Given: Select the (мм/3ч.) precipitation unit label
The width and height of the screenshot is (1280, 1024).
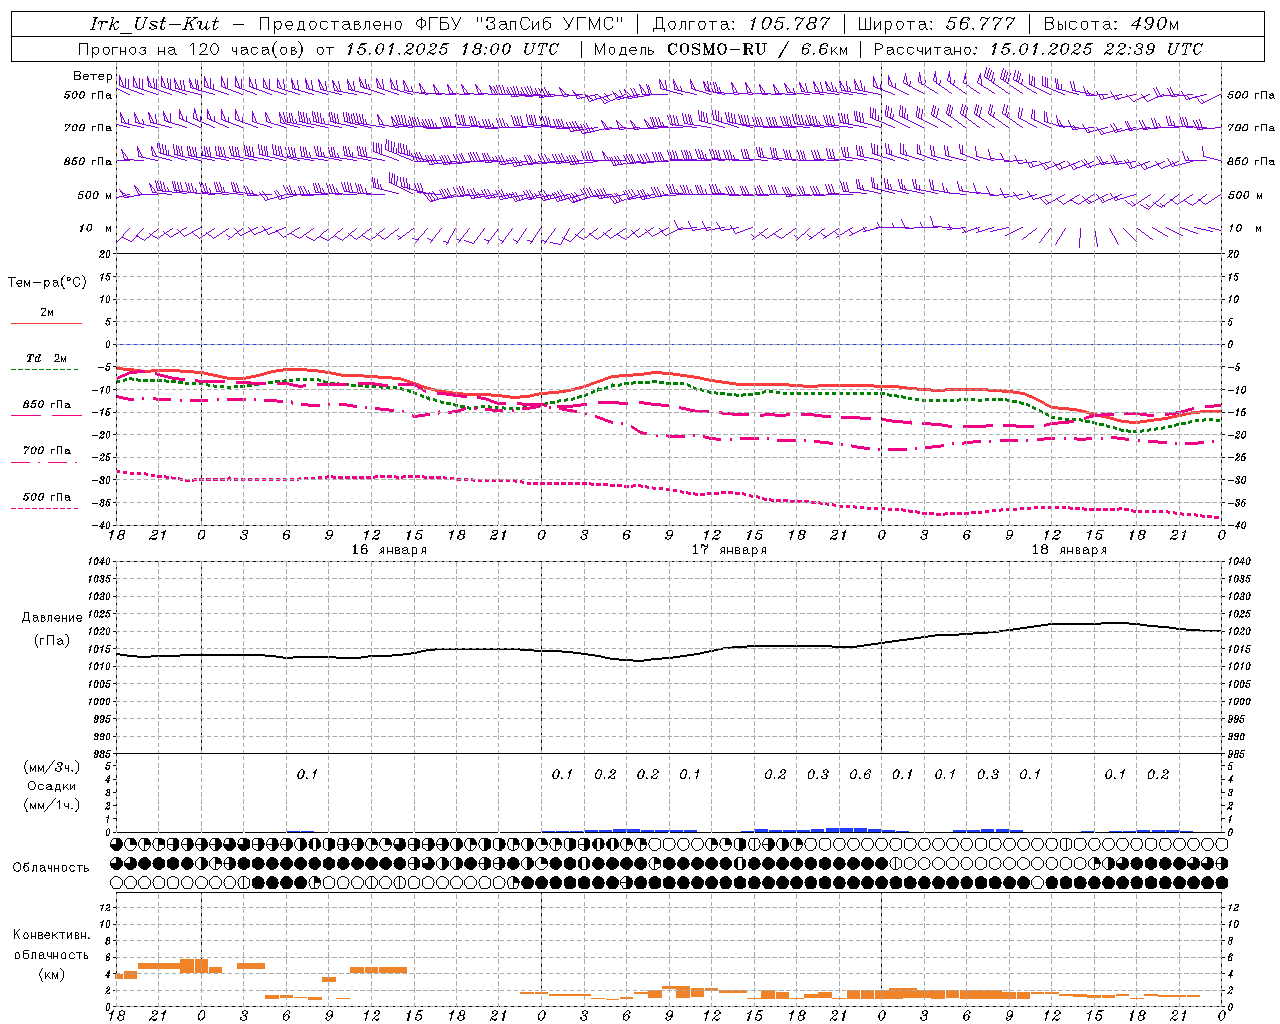Looking at the screenshot, I should coord(52,767).
